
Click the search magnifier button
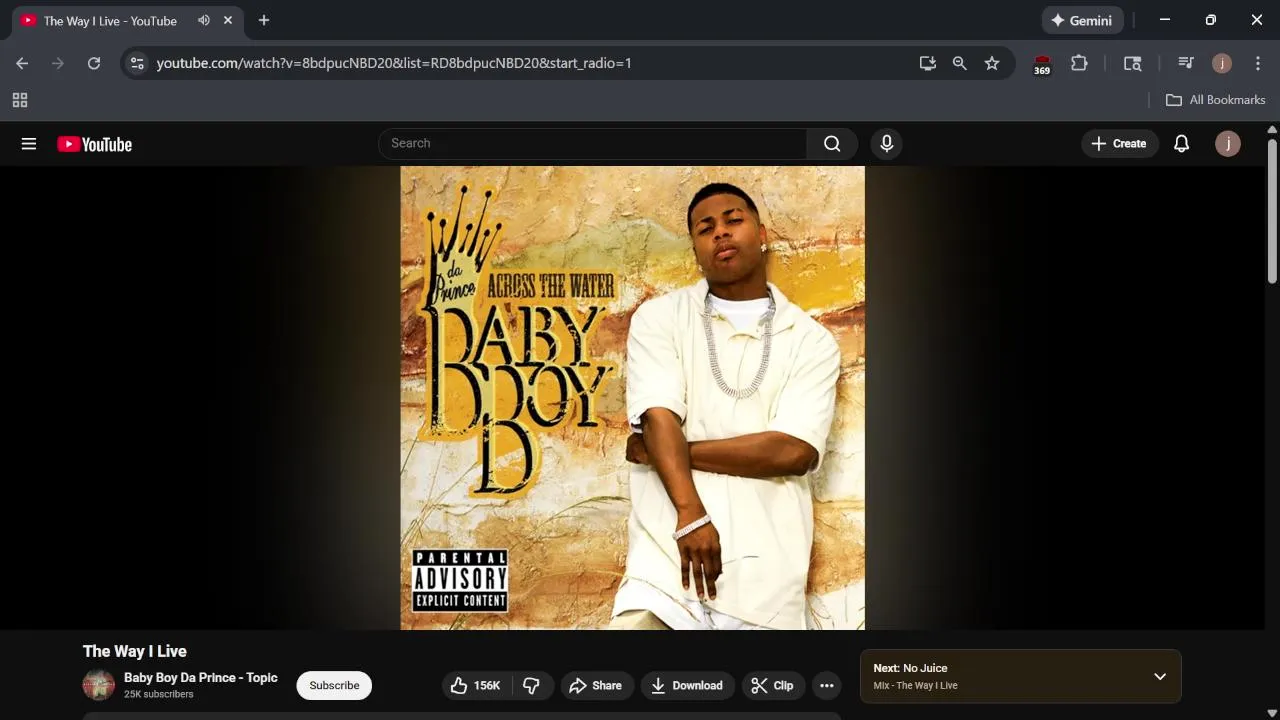tap(832, 144)
